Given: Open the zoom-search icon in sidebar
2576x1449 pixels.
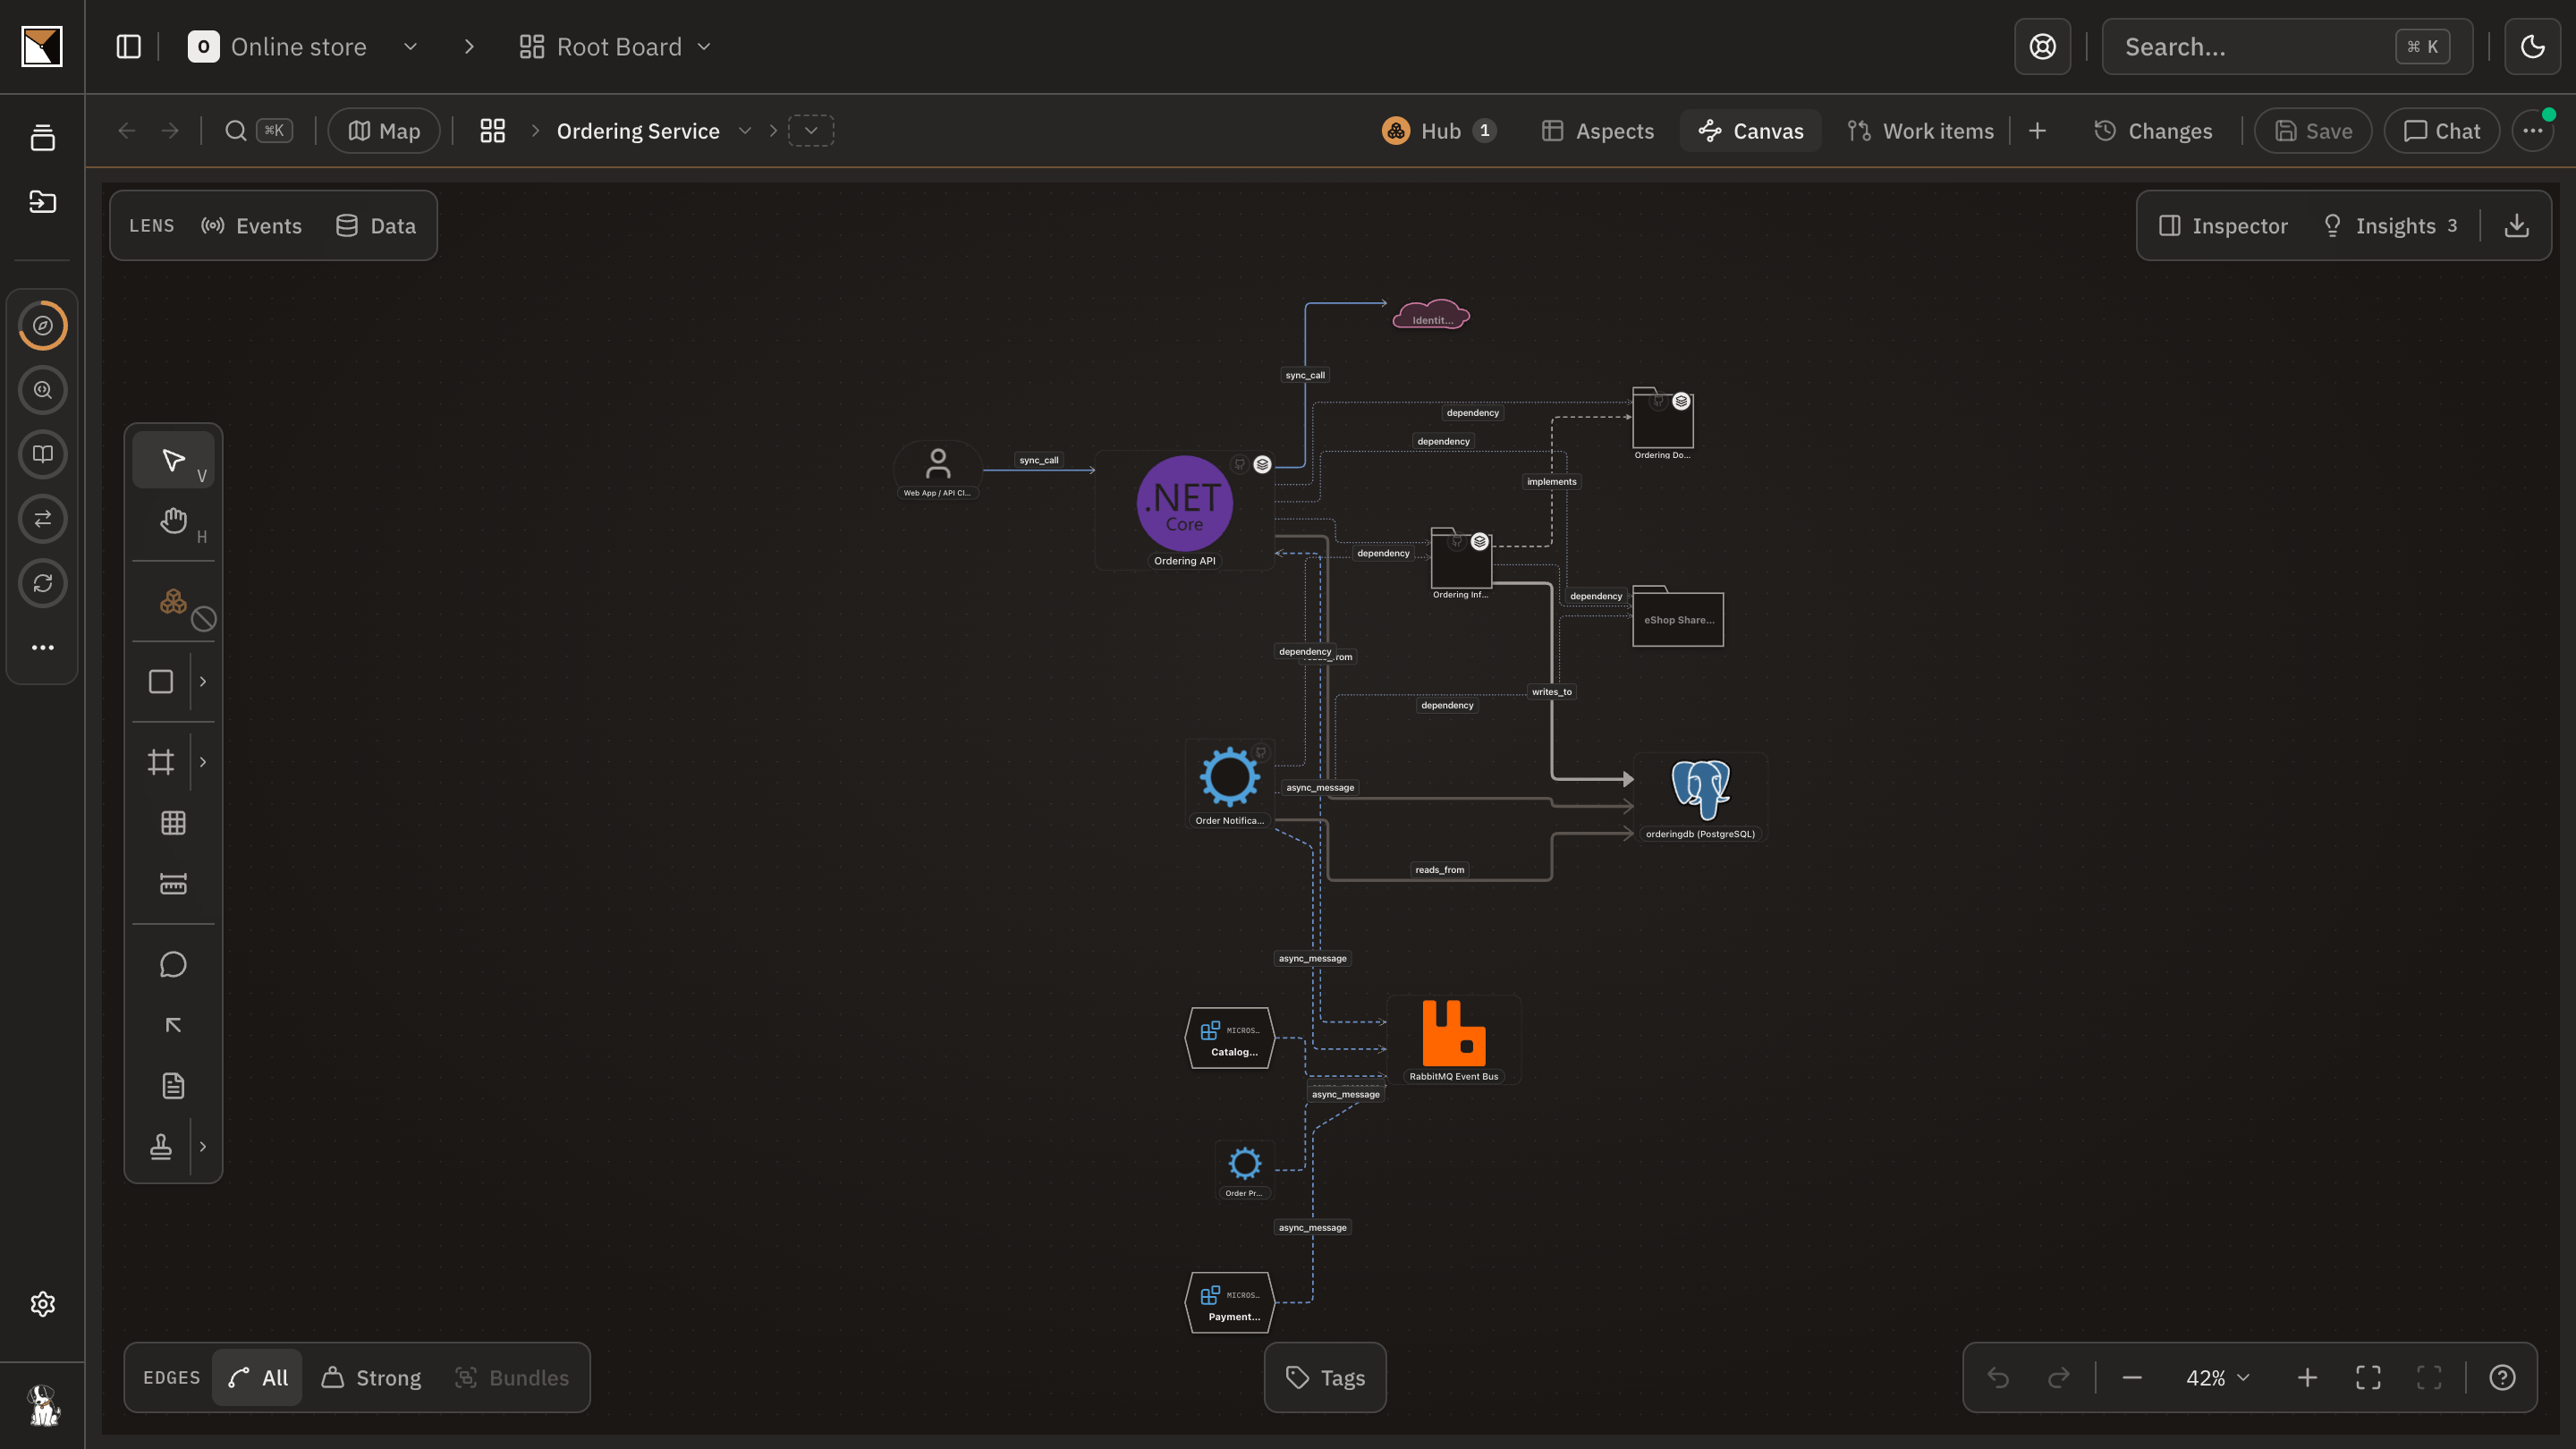Looking at the screenshot, I should (43, 390).
